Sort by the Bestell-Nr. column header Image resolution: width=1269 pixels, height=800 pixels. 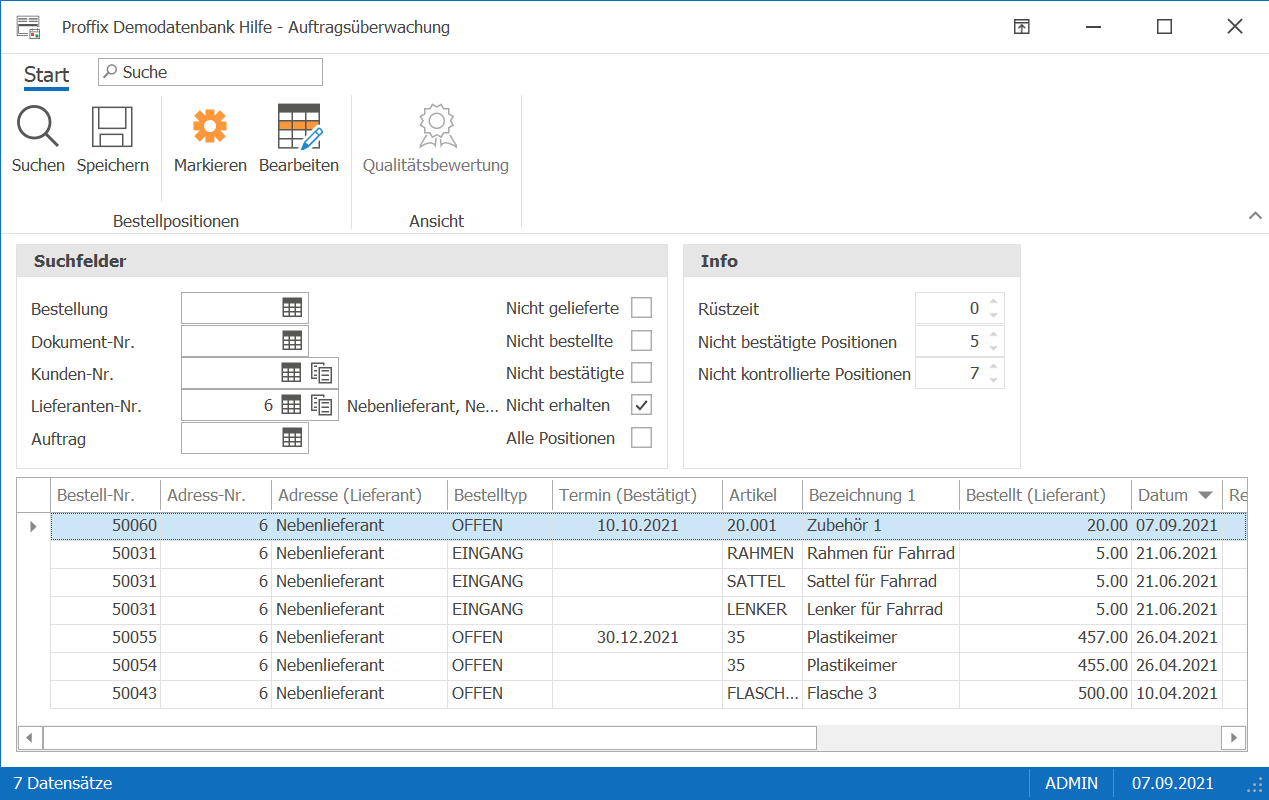(106, 495)
